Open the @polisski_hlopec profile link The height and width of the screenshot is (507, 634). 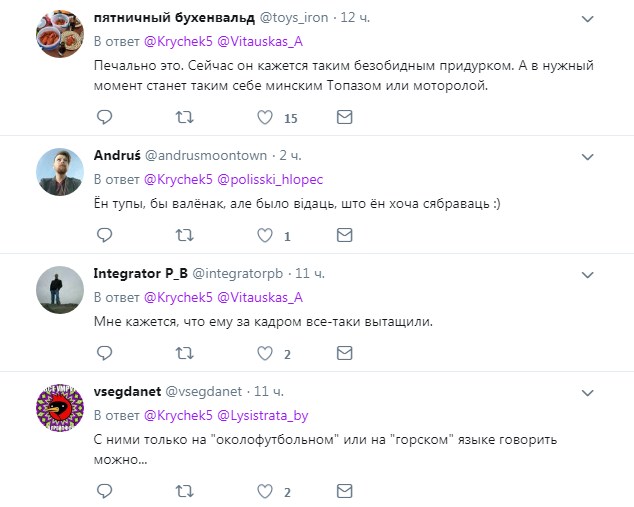coord(272,179)
